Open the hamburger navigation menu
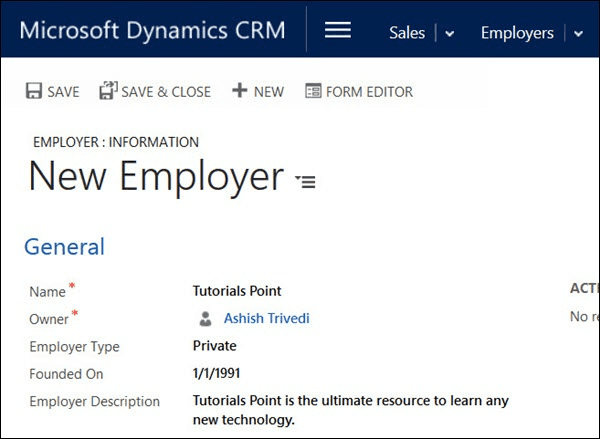The height and width of the screenshot is (439, 600). pos(338,31)
